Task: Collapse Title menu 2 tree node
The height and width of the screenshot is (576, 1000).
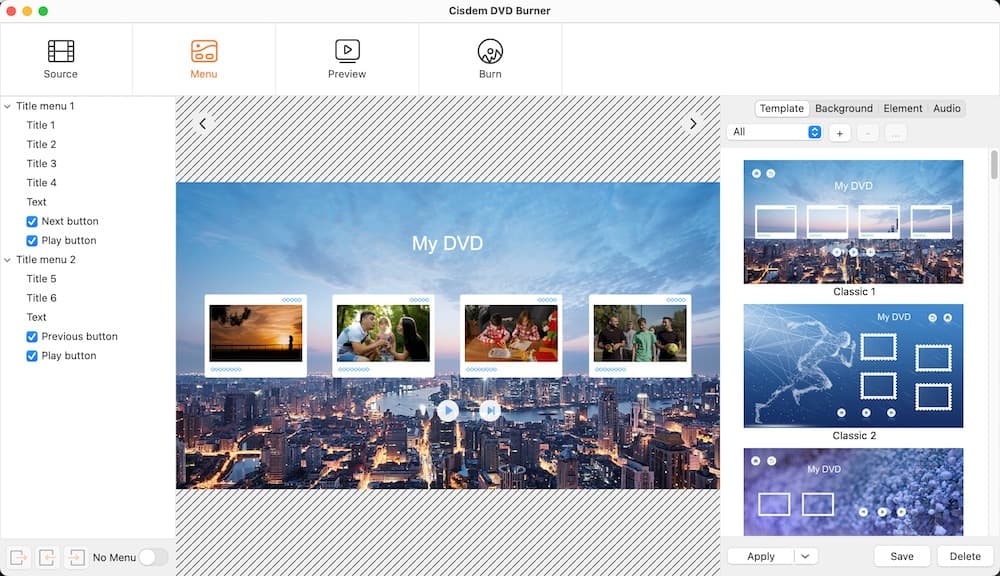Action: pos(8,260)
